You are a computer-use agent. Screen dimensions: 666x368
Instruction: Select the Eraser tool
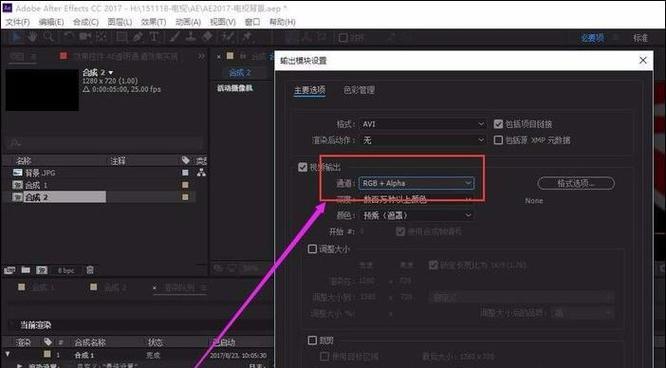point(207,37)
